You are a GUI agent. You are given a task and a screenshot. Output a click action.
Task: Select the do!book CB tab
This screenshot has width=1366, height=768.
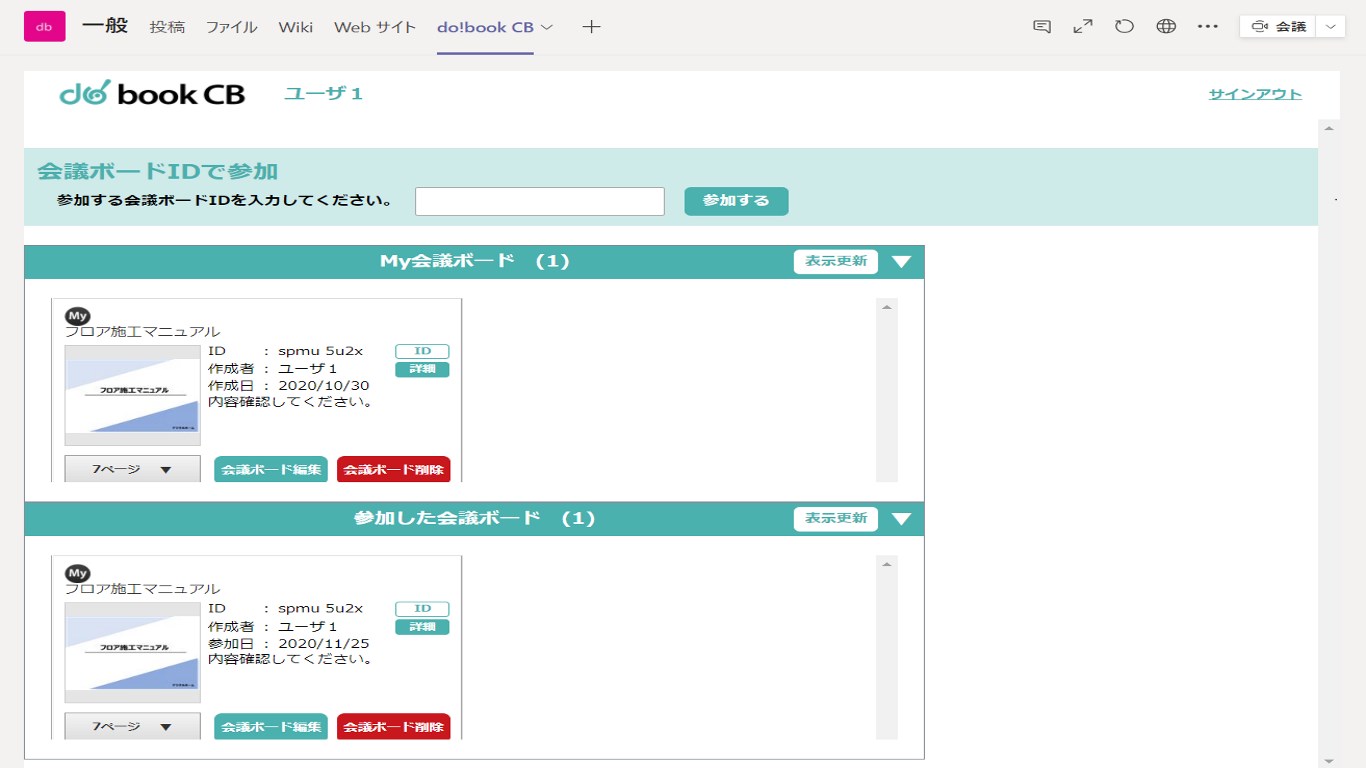tap(485, 27)
